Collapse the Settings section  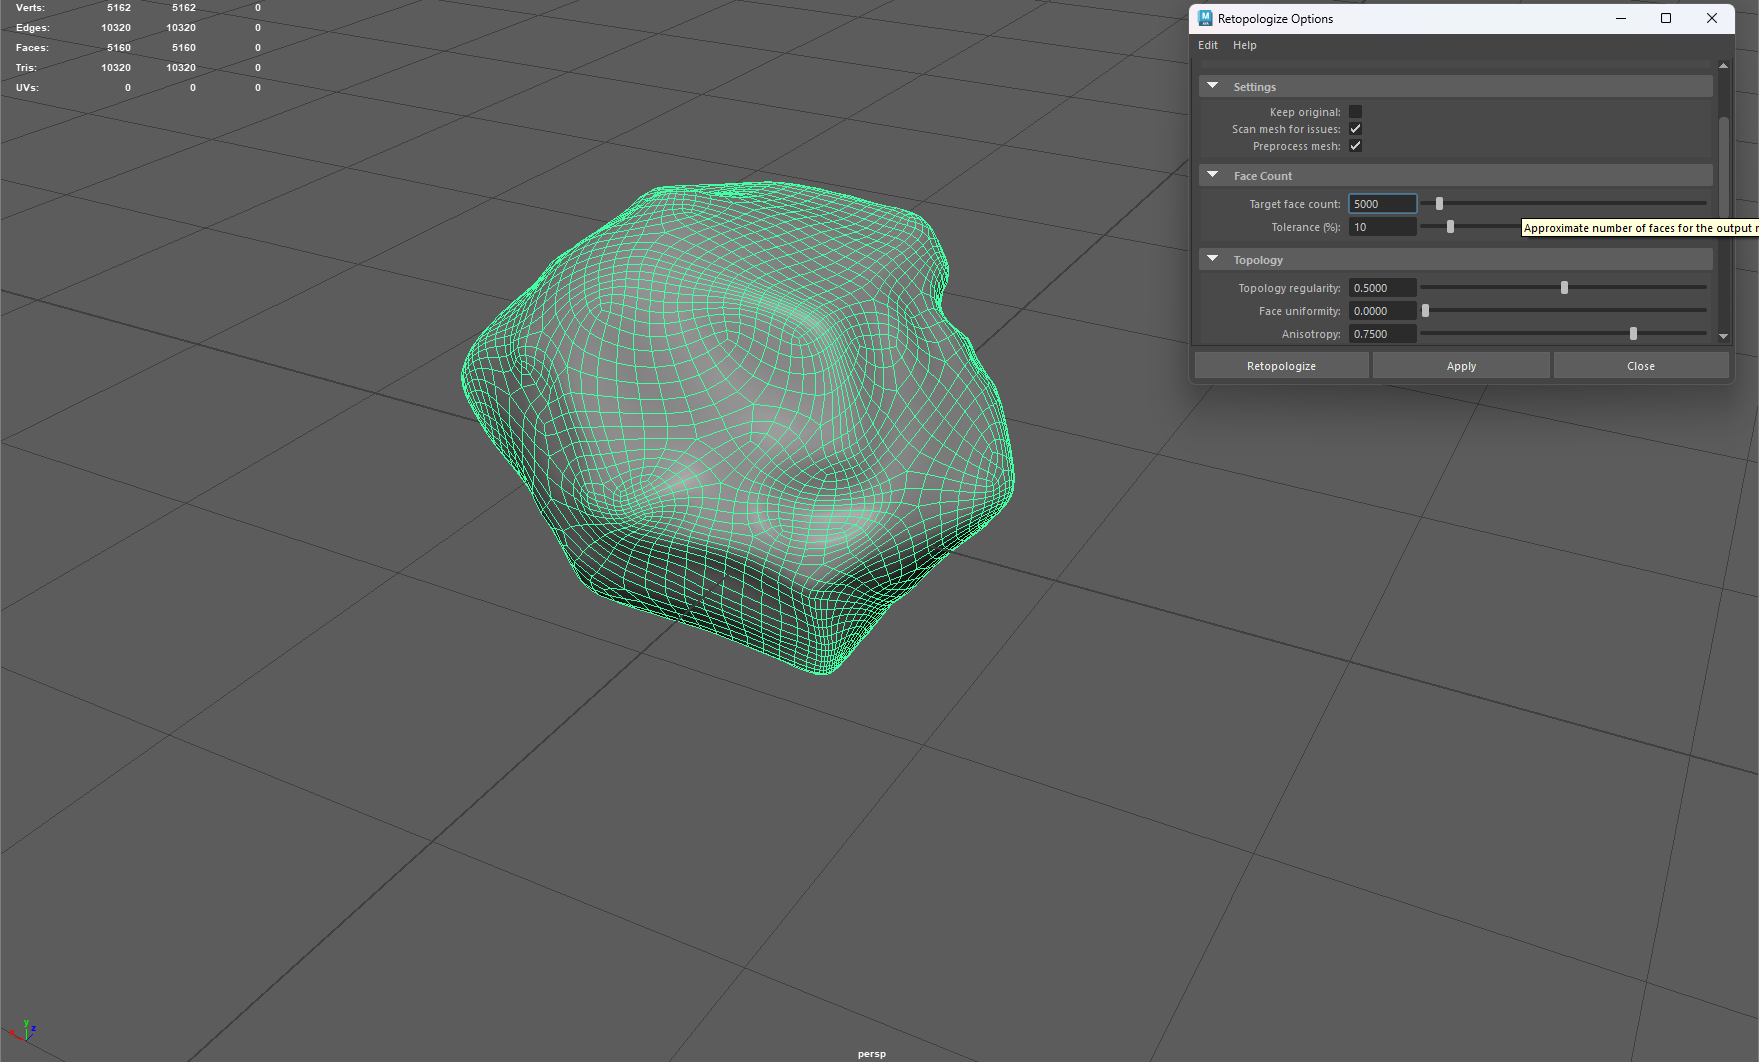1213,87
